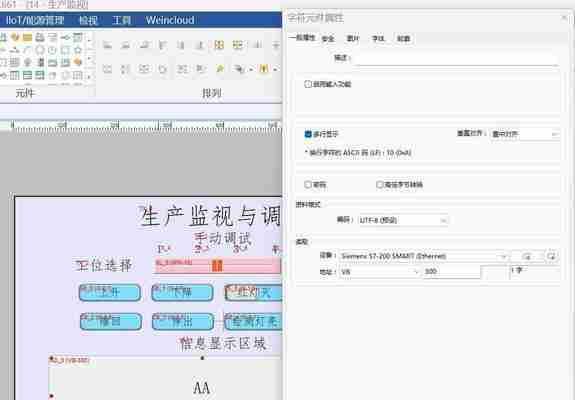The height and width of the screenshot is (400, 575).
Task: Switch to the 轮廓 tab in properties dialog
Action: click(403, 38)
